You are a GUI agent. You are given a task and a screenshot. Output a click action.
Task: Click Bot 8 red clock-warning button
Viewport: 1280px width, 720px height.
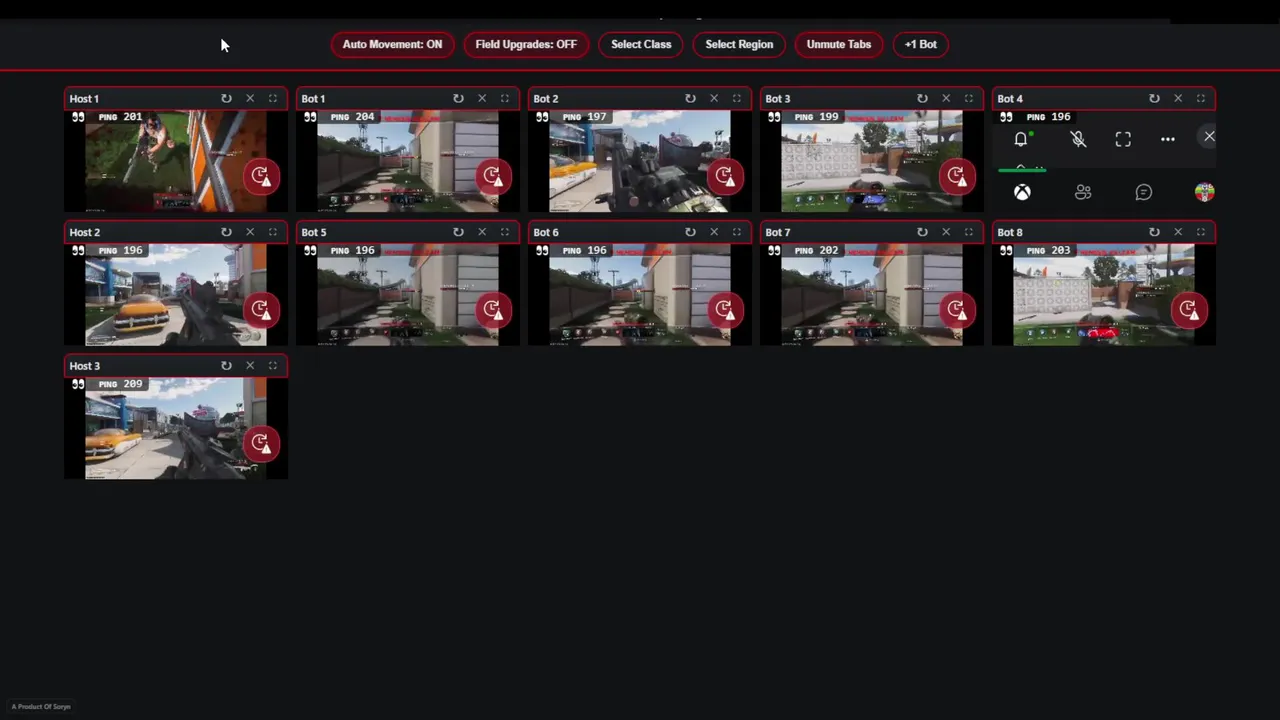[x=1189, y=310]
